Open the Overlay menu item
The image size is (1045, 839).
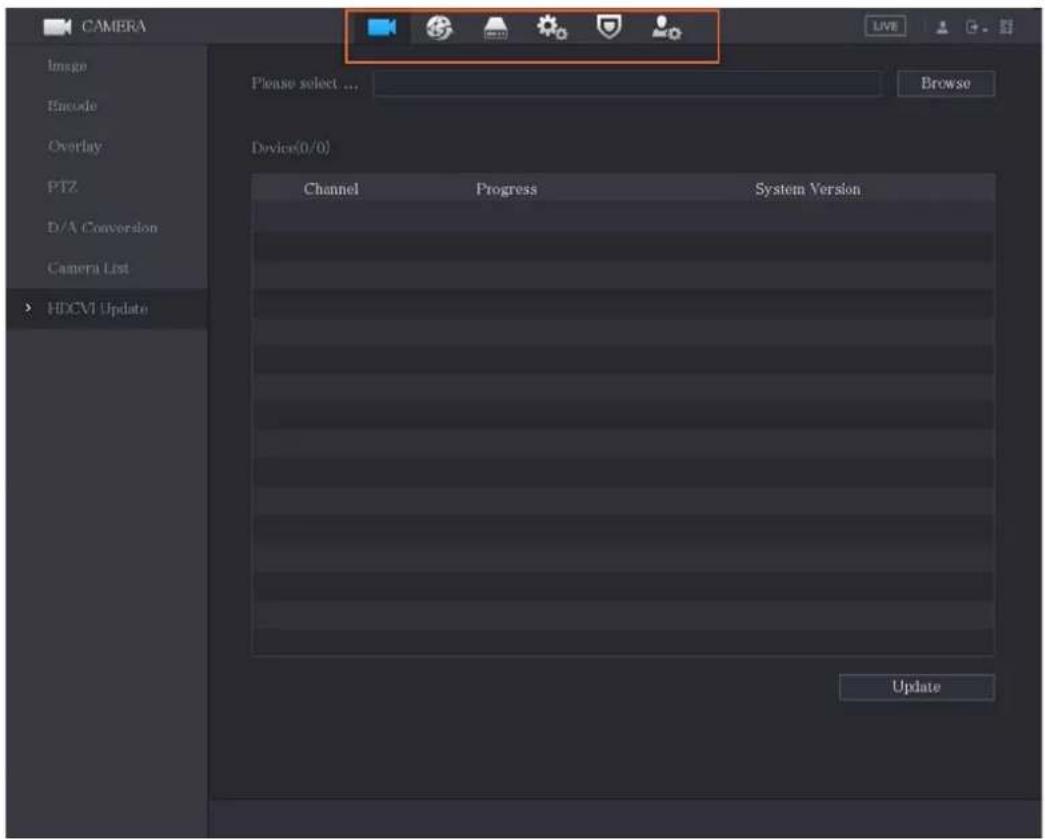(x=75, y=146)
